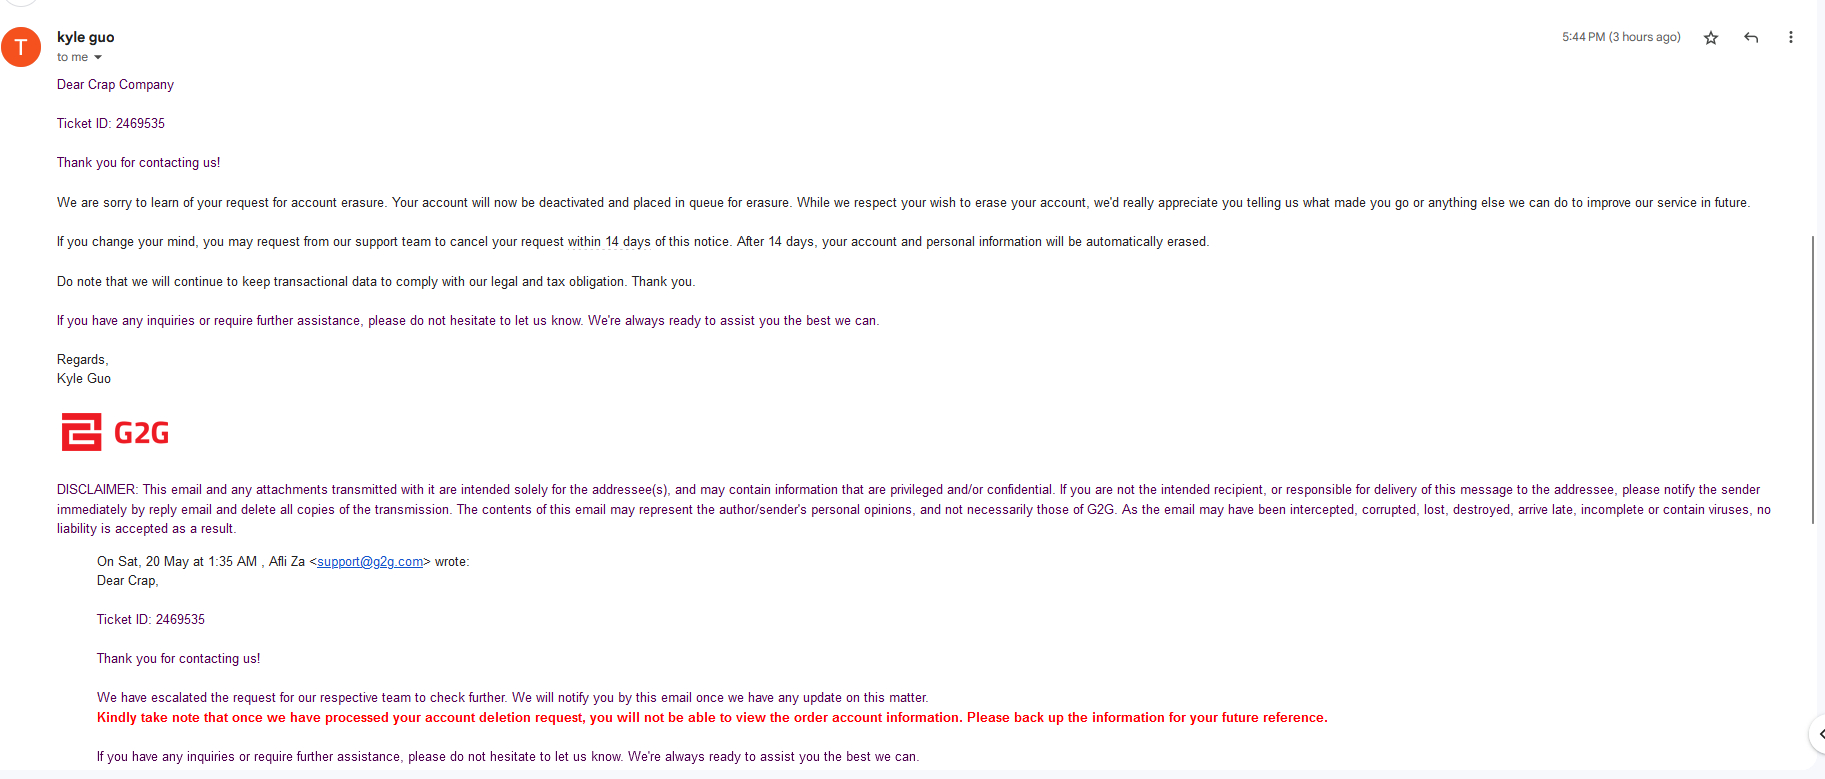Click the 5:44 PM timestamp
The image size is (1825, 779).
click(1621, 37)
